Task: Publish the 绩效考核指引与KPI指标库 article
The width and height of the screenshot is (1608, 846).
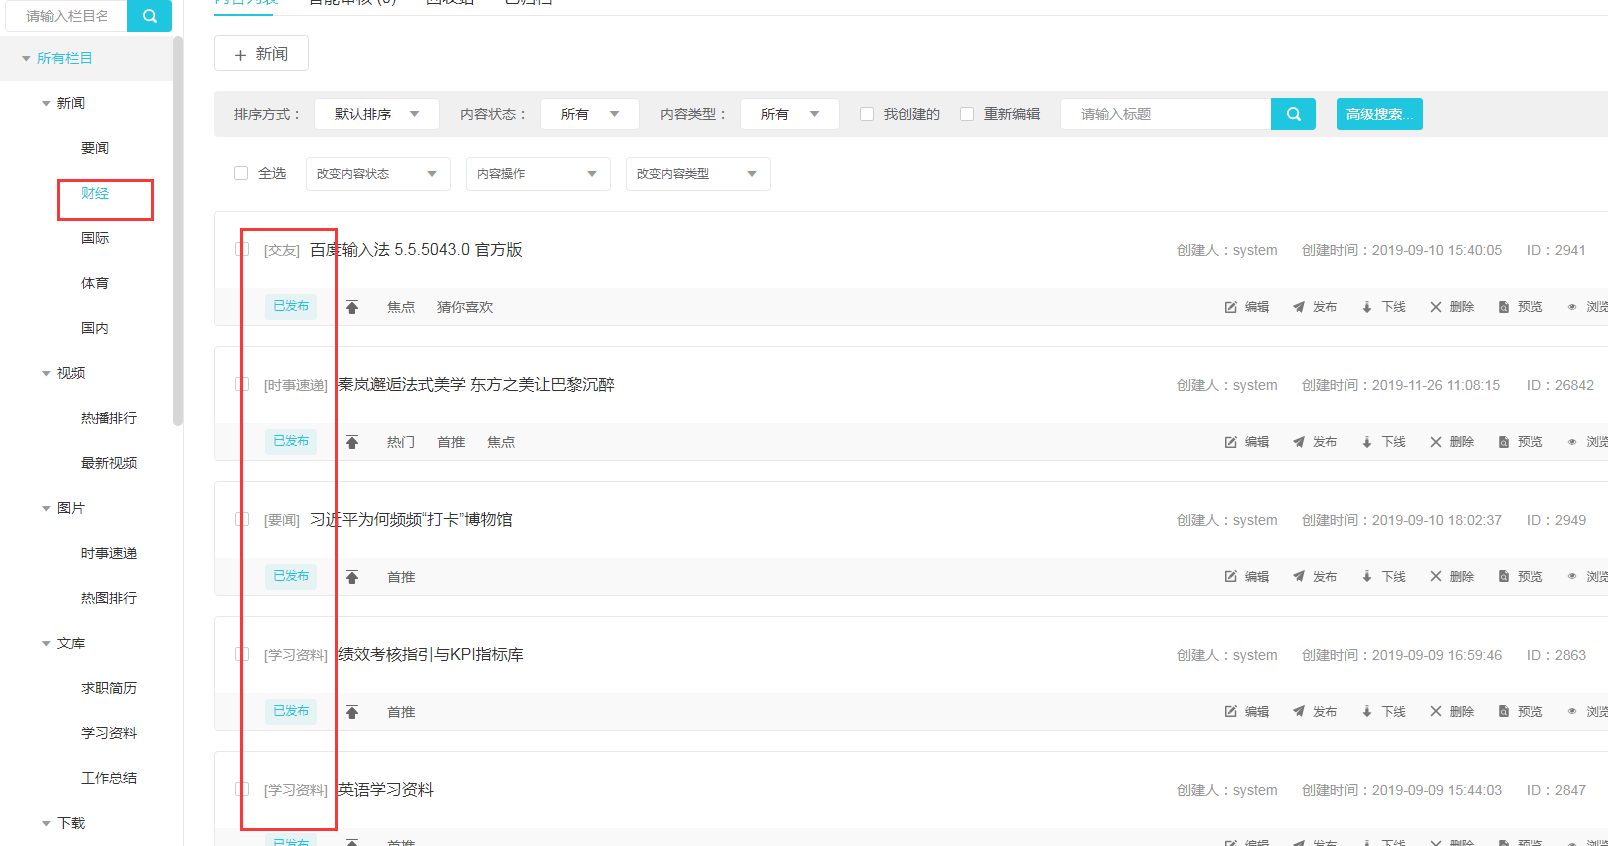Action: click(x=1315, y=712)
